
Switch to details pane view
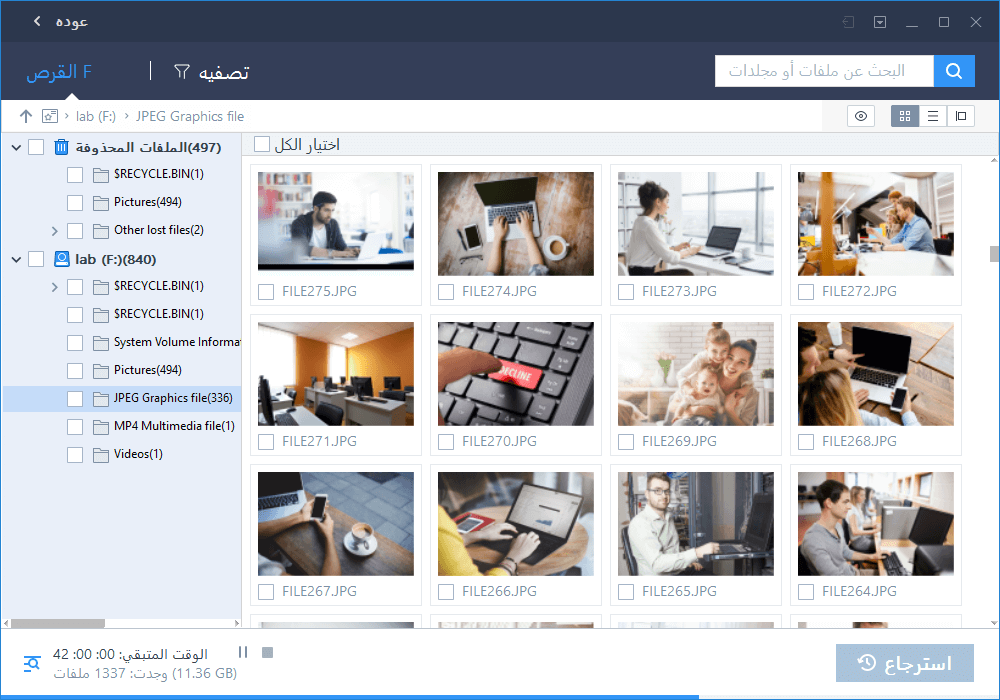[961, 116]
